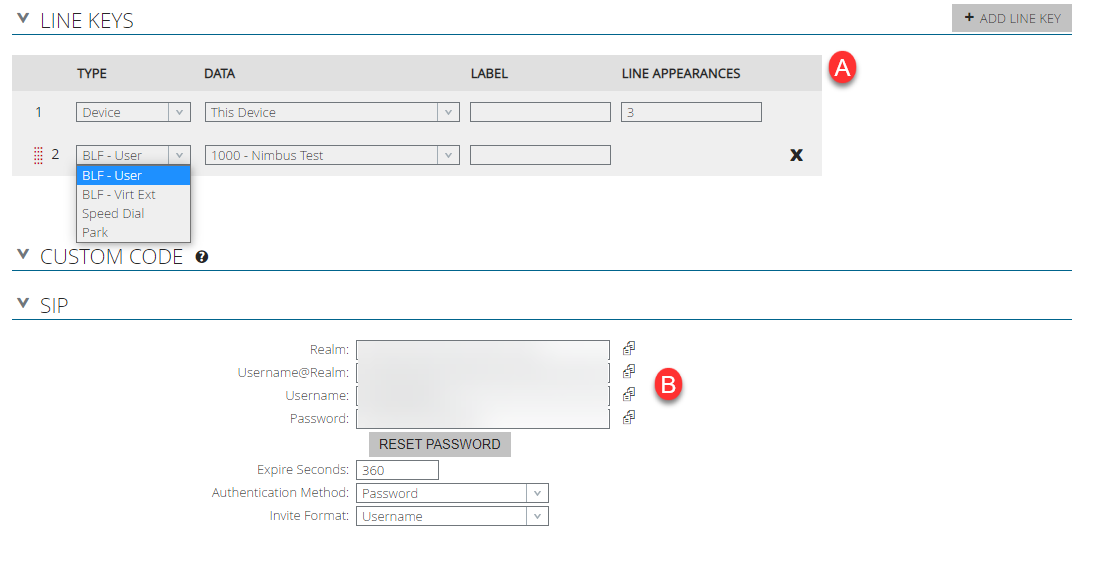The width and height of the screenshot is (1107, 575).
Task: Collapse the Line Keys section
Action: [24, 19]
